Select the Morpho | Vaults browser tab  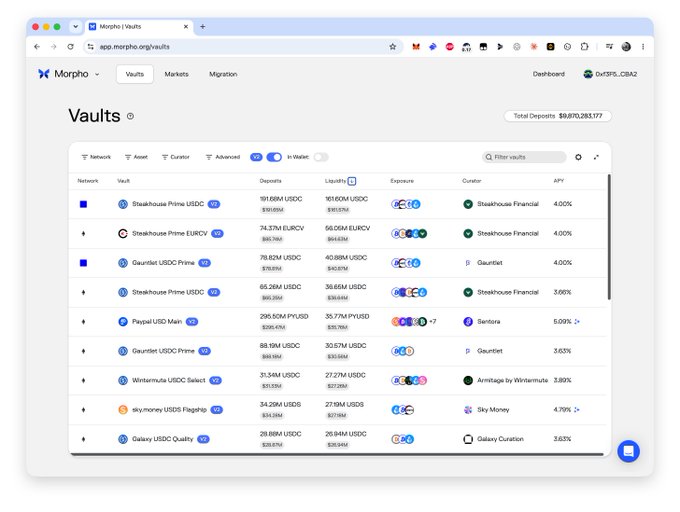tap(139, 26)
